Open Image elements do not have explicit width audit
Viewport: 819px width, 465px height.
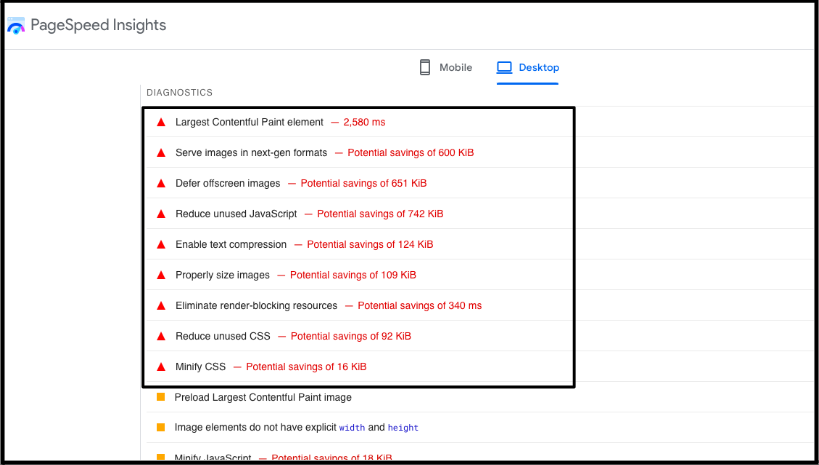coord(296,427)
